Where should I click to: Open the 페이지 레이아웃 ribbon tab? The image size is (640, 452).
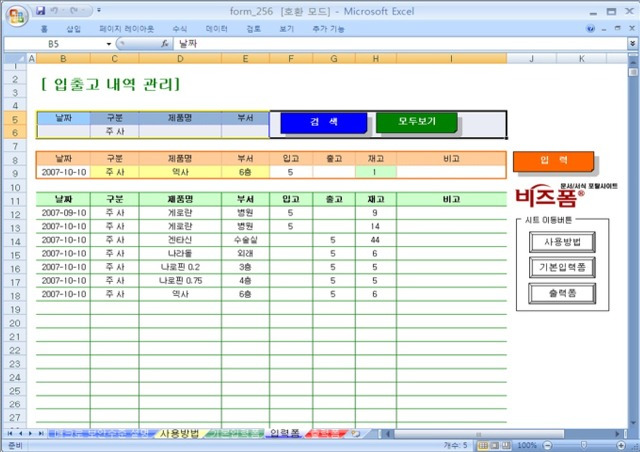(127, 29)
